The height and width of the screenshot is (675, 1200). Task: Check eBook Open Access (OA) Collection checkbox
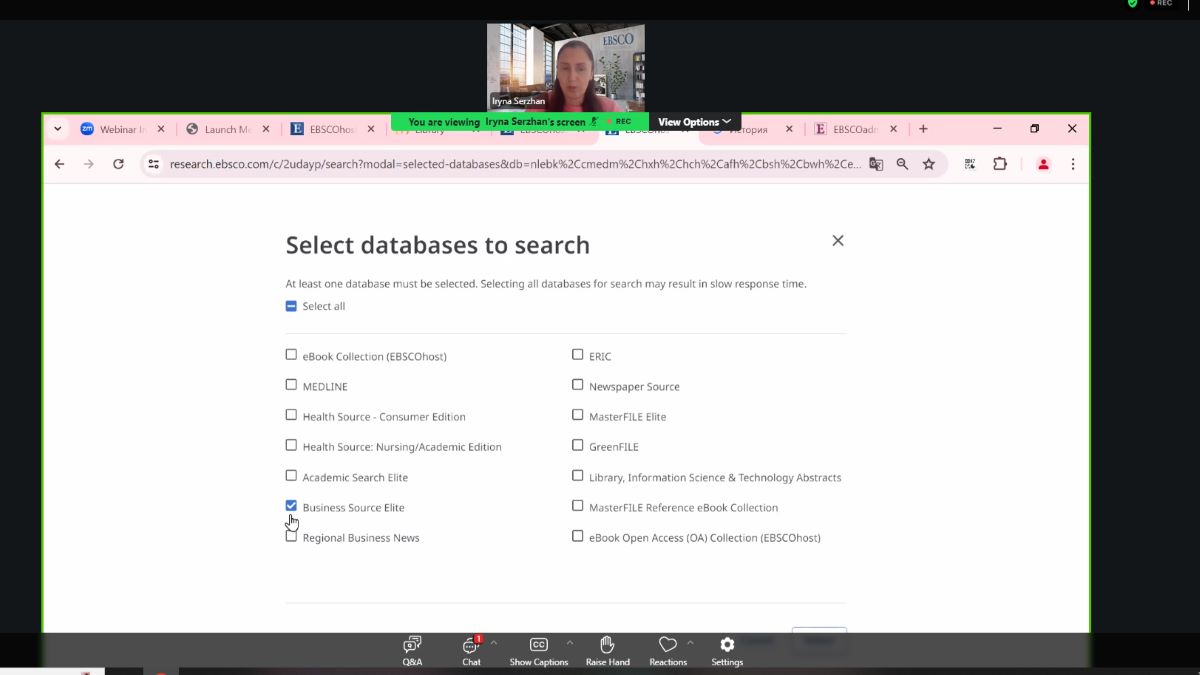578,536
